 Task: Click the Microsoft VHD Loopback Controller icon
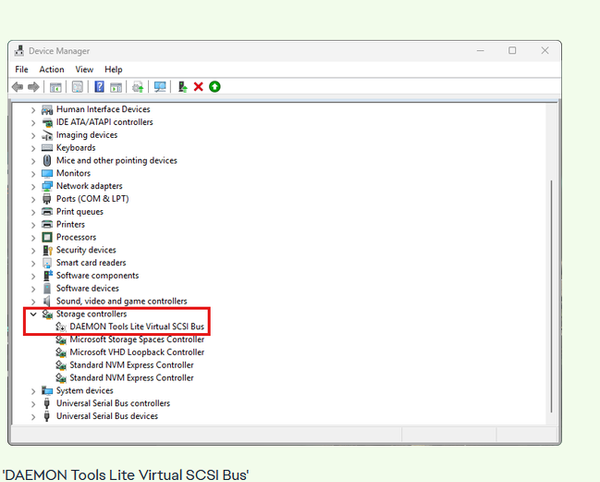coord(61,352)
